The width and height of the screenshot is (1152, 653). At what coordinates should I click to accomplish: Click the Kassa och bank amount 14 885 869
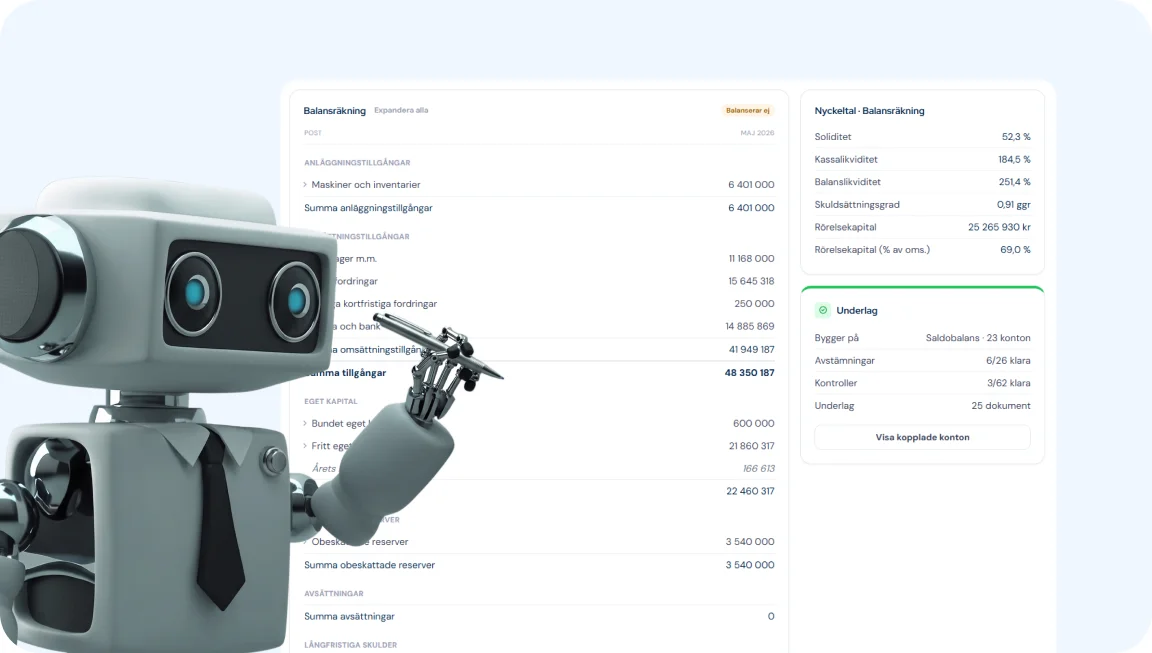click(x=749, y=326)
